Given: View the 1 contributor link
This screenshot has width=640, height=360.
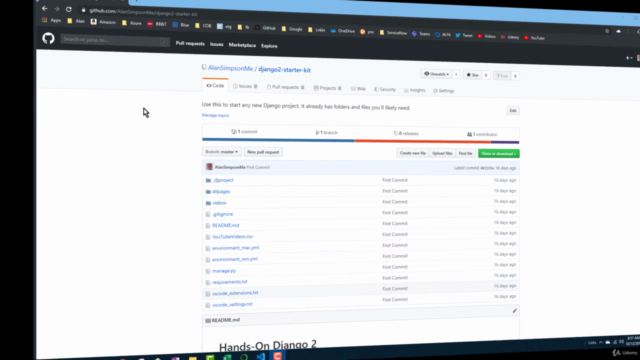Looking at the screenshot, I should 482,134.
